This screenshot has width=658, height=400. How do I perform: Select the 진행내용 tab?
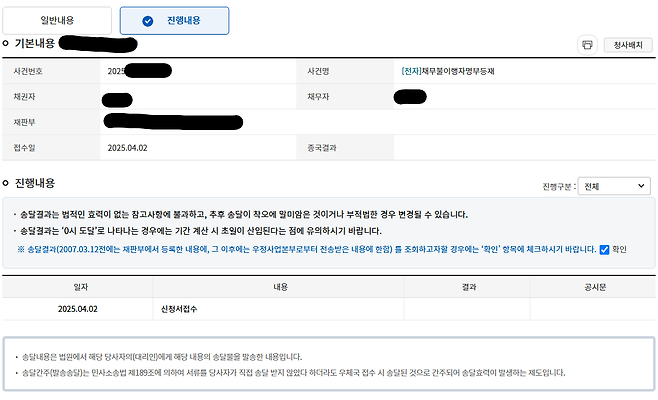point(175,20)
